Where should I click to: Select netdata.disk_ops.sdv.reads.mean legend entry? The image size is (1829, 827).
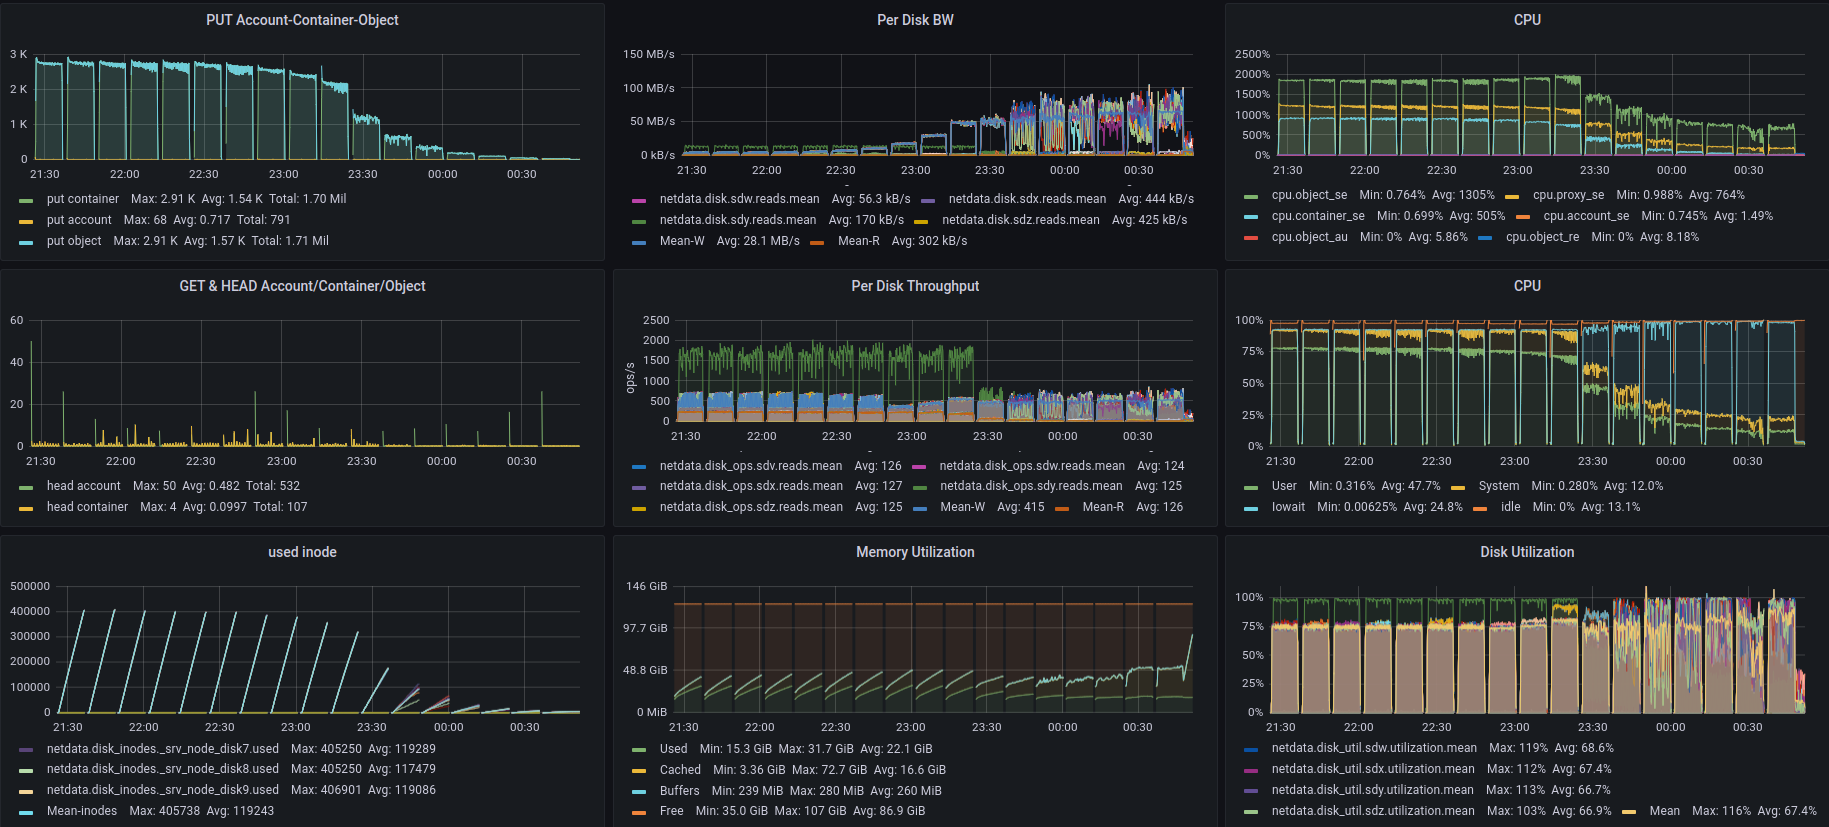750,466
